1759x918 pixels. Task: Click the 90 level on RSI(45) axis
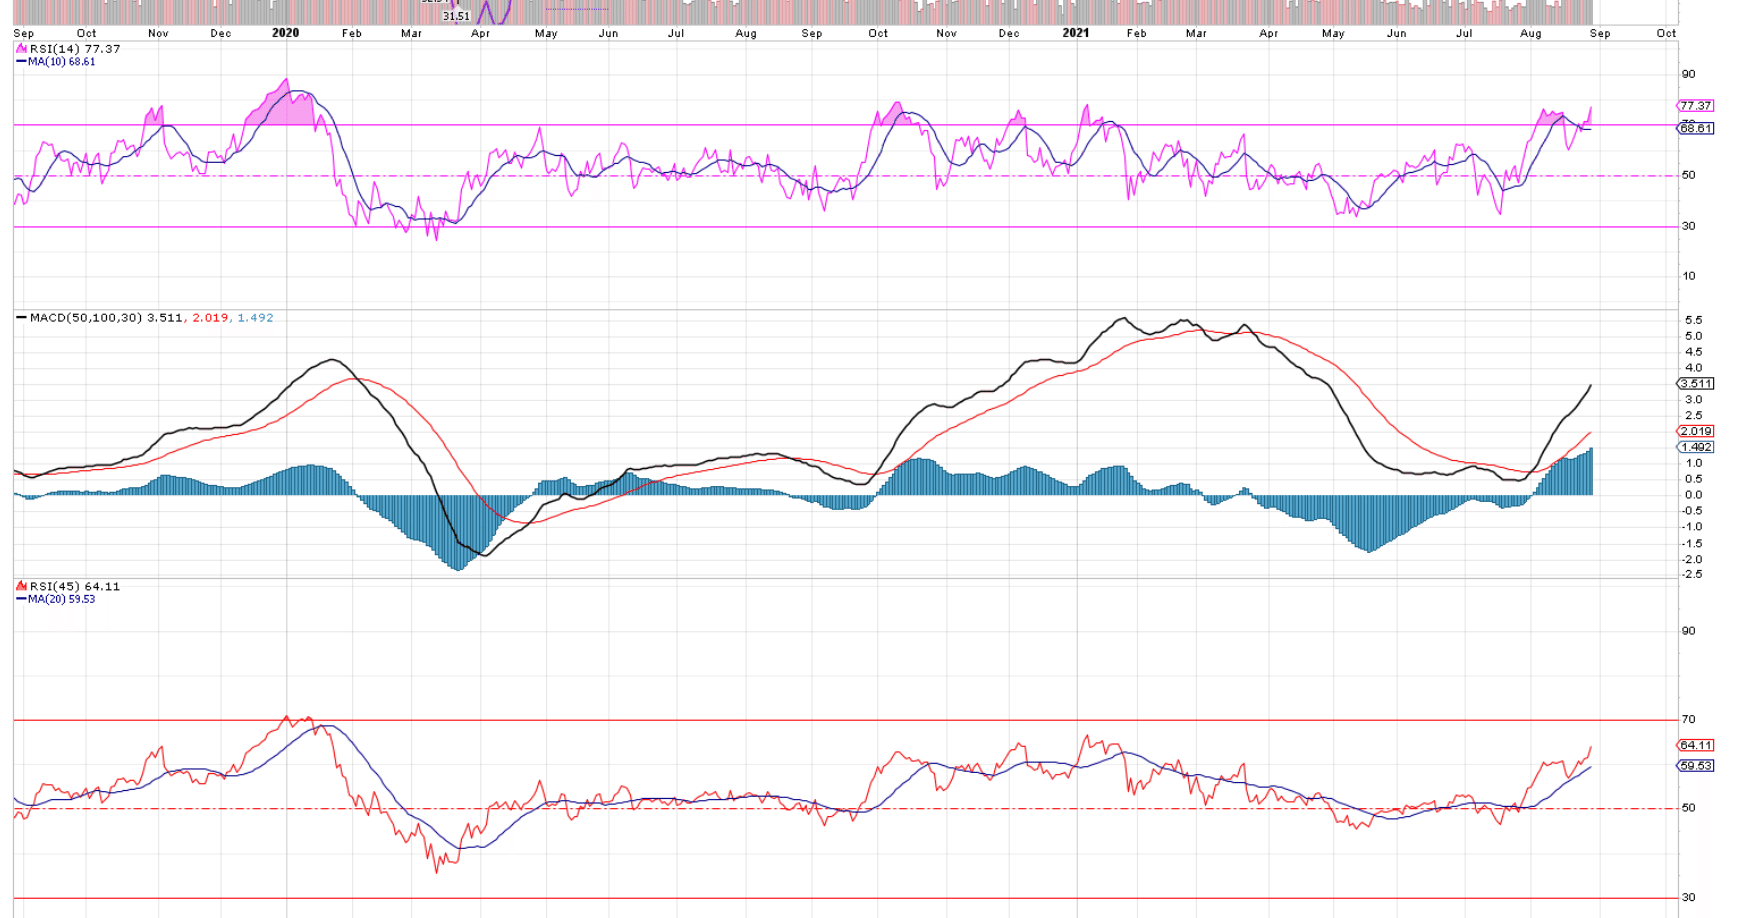click(x=1689, y=631)
